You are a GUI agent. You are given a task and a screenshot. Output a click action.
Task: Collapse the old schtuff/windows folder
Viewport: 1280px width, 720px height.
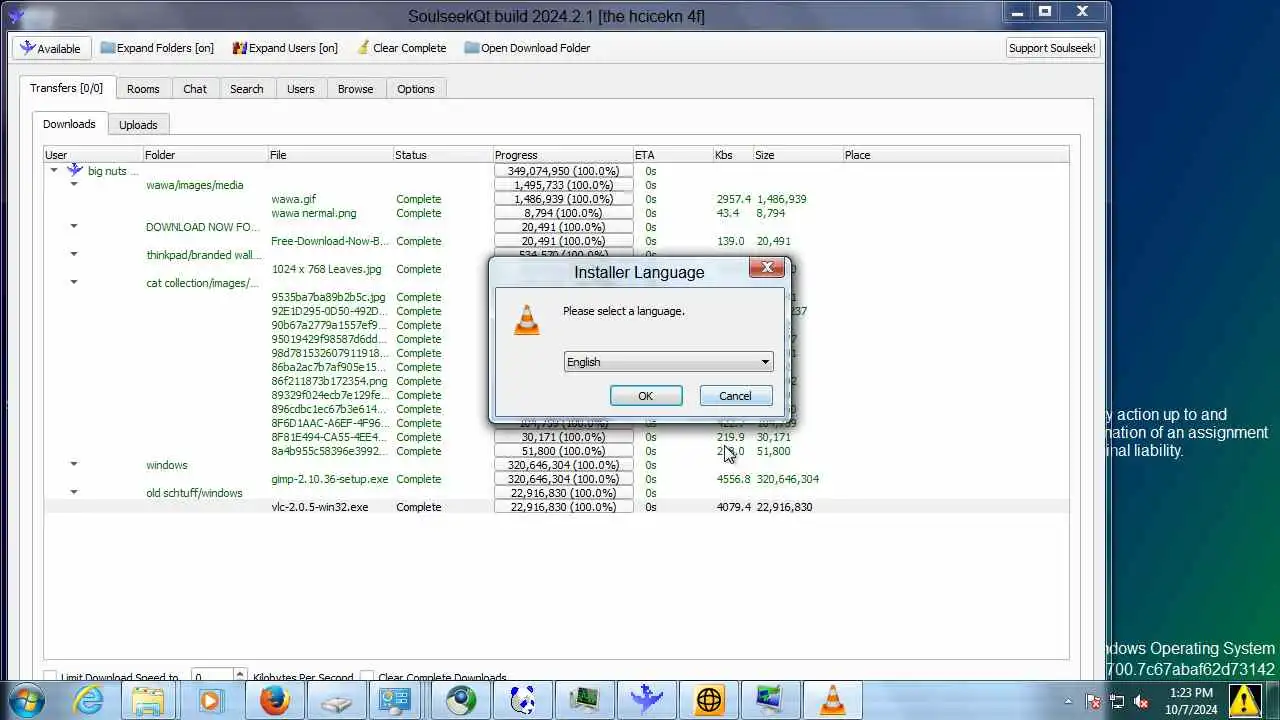74,493
